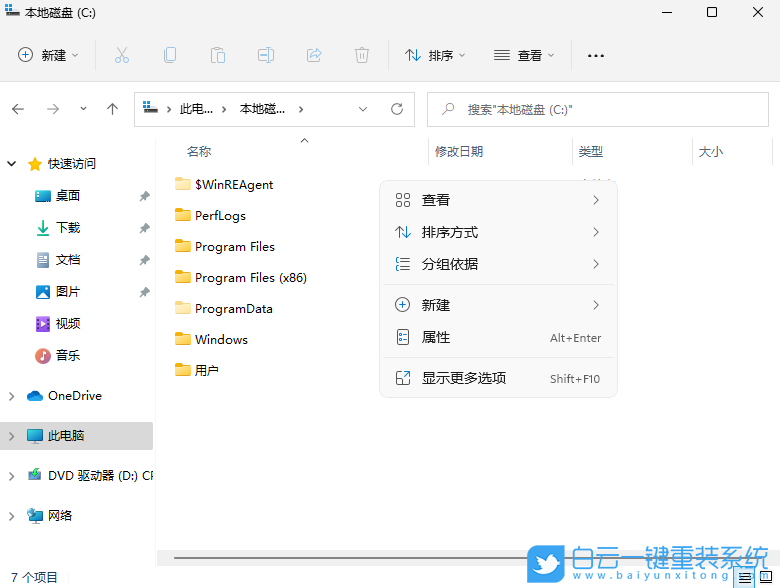The width and height of the screenshot is (780, 588).
Task: Switch to large icons view in status bar
Action: point(766,577)
